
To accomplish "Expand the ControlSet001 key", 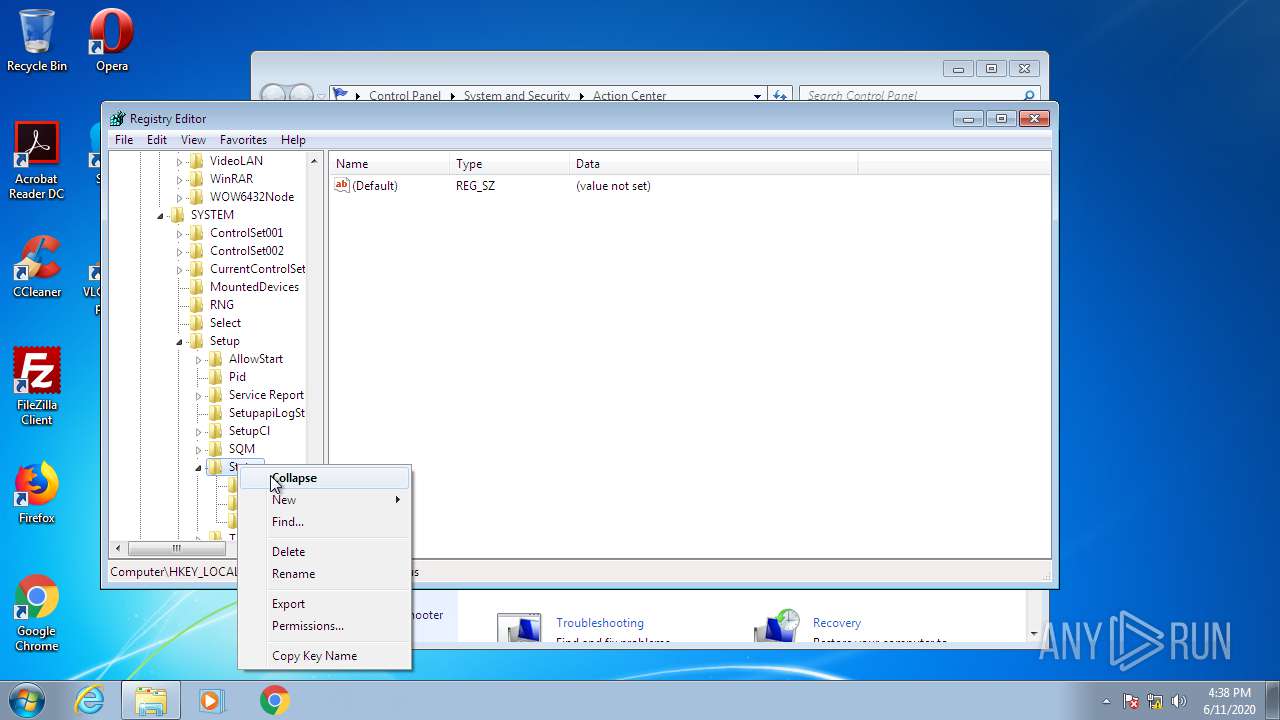I will tap(180, 233).
